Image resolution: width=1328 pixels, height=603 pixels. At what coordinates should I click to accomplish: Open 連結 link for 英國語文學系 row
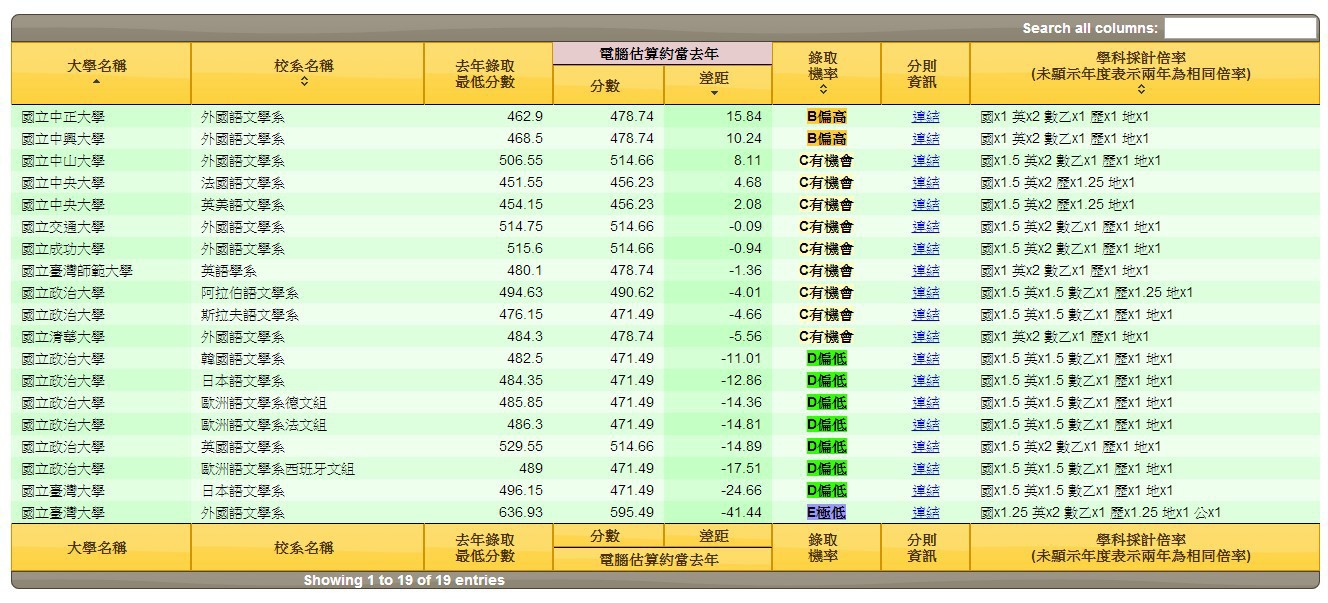pos(925,446)
